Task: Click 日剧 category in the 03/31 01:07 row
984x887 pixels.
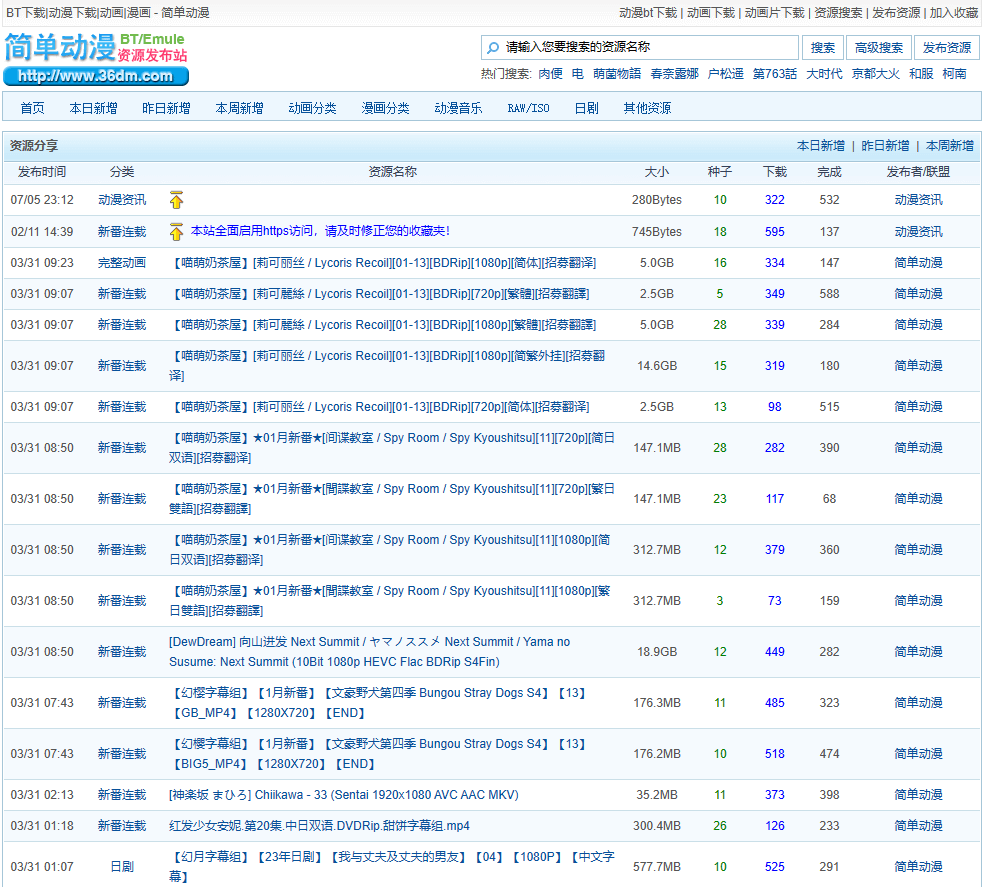Action: click(x=122, y=866)
